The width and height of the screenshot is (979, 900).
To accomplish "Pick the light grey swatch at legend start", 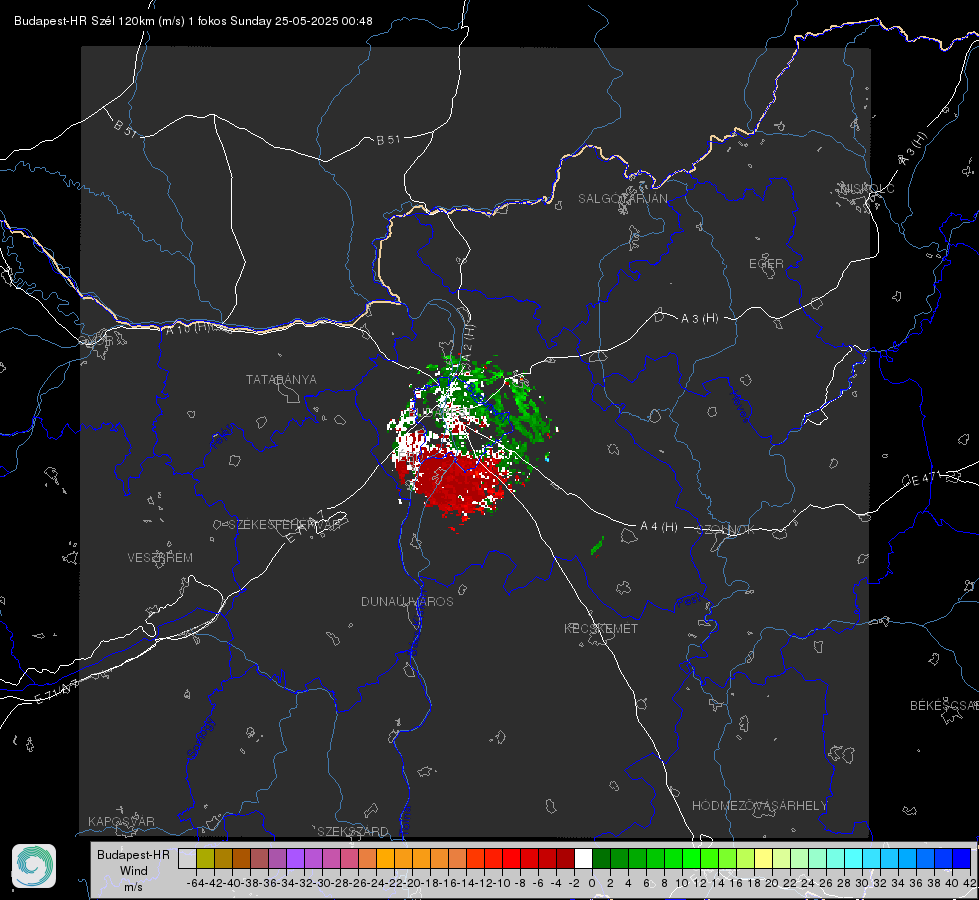I will [187, 859].
